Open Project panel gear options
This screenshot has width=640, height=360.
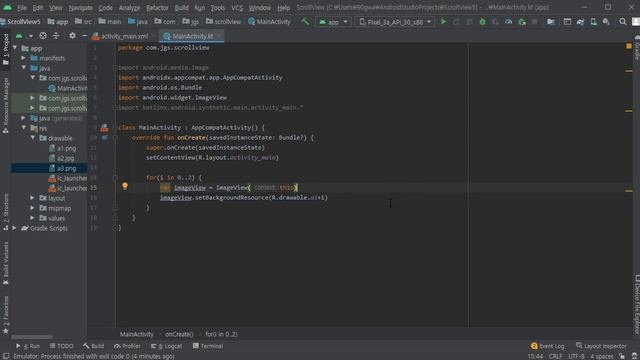pyautogui.click(x=72, y=36)
